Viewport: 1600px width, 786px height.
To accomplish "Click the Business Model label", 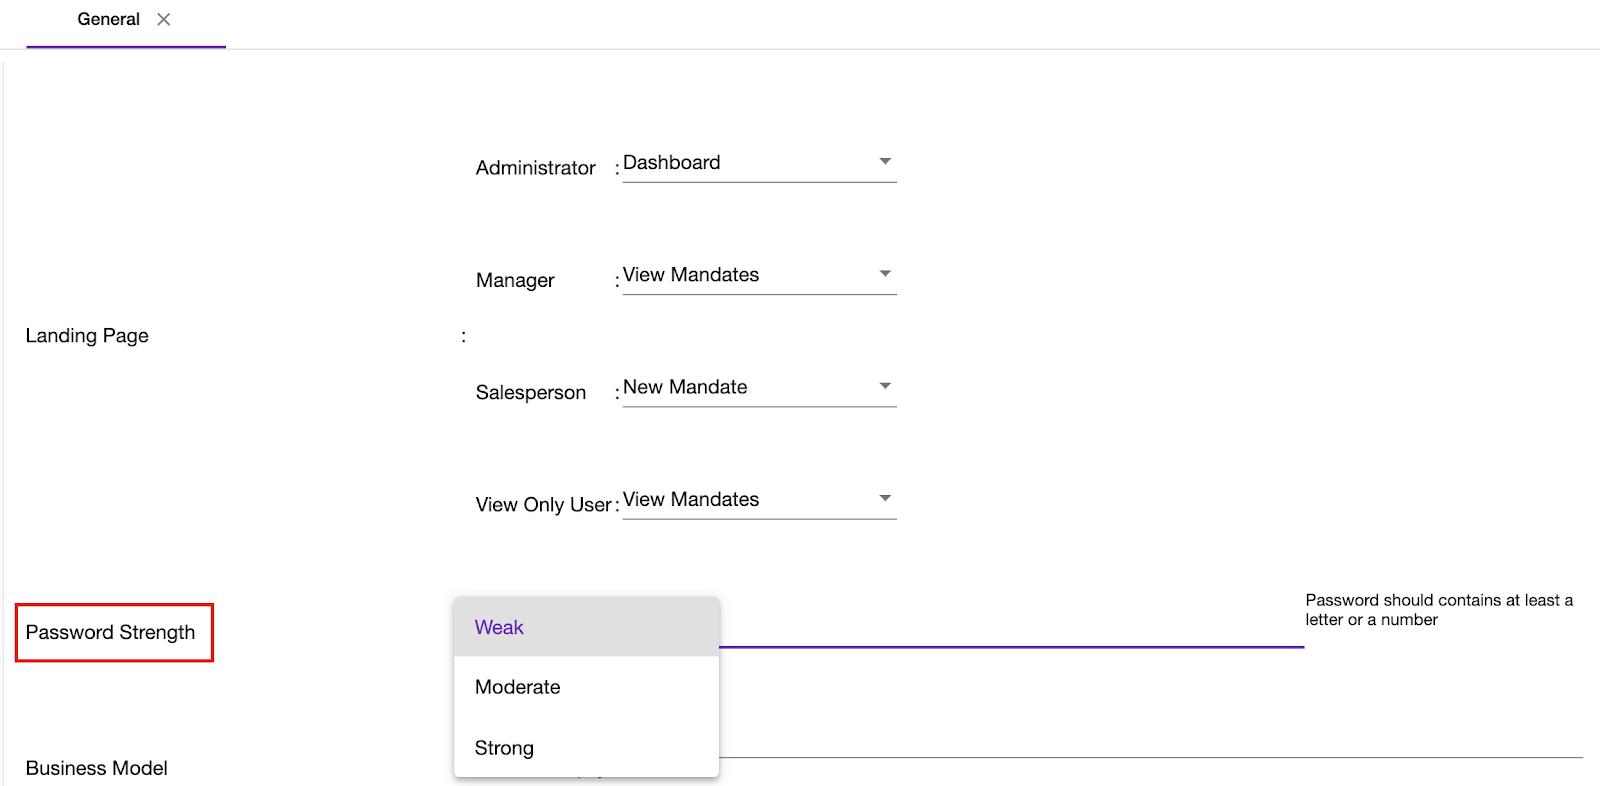I will pos(97,768).
